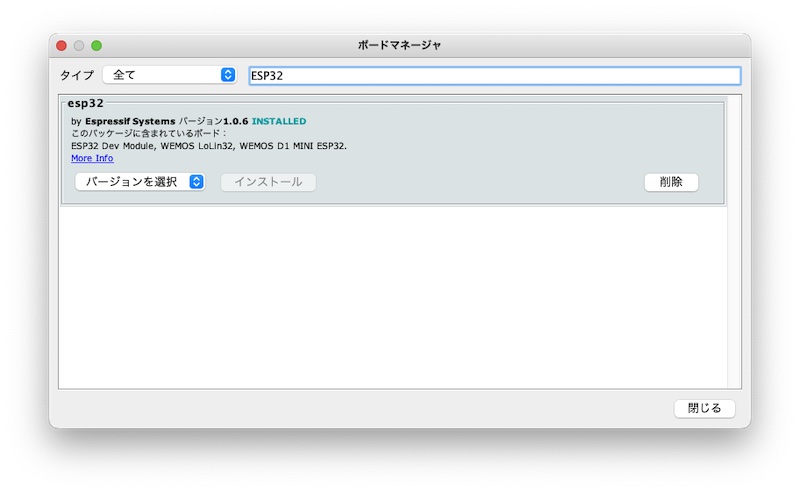Click the red close window button
Image resolution: width=800 pixels, height=493 pixels.
[x=61, y=46]
